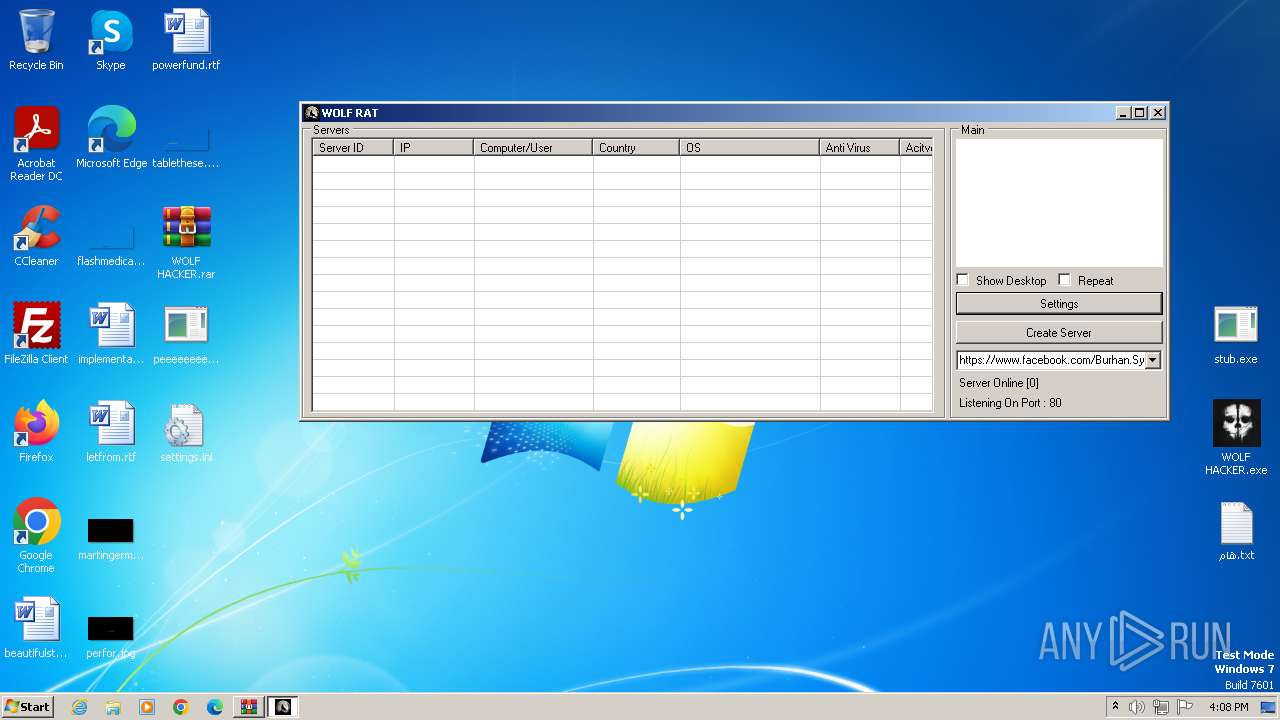Screen dimensions: 1280x720
Task: Open the FileZilla Client shortcut
Action: click(36, 334)
